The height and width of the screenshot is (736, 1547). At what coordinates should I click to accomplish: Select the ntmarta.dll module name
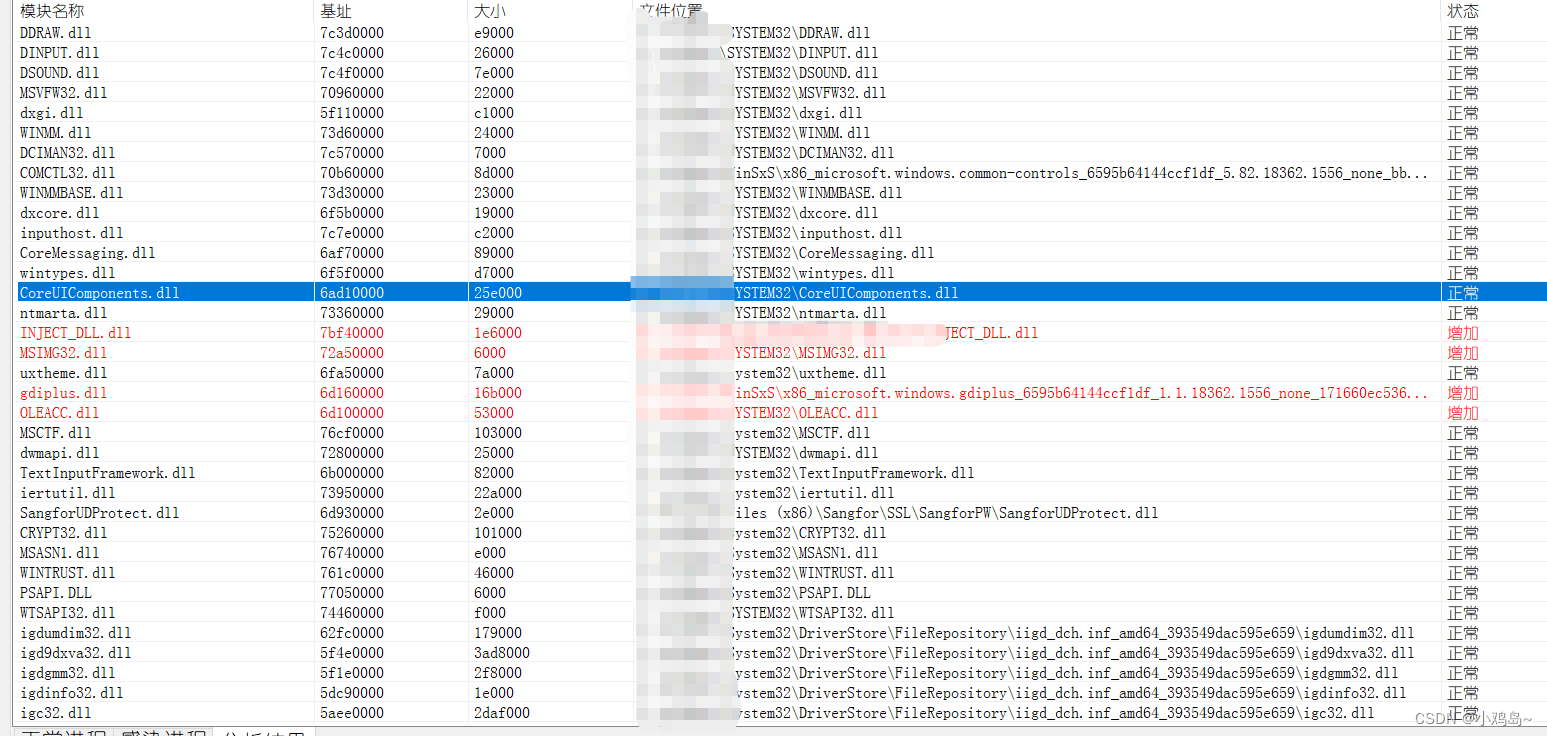(63, 312)
